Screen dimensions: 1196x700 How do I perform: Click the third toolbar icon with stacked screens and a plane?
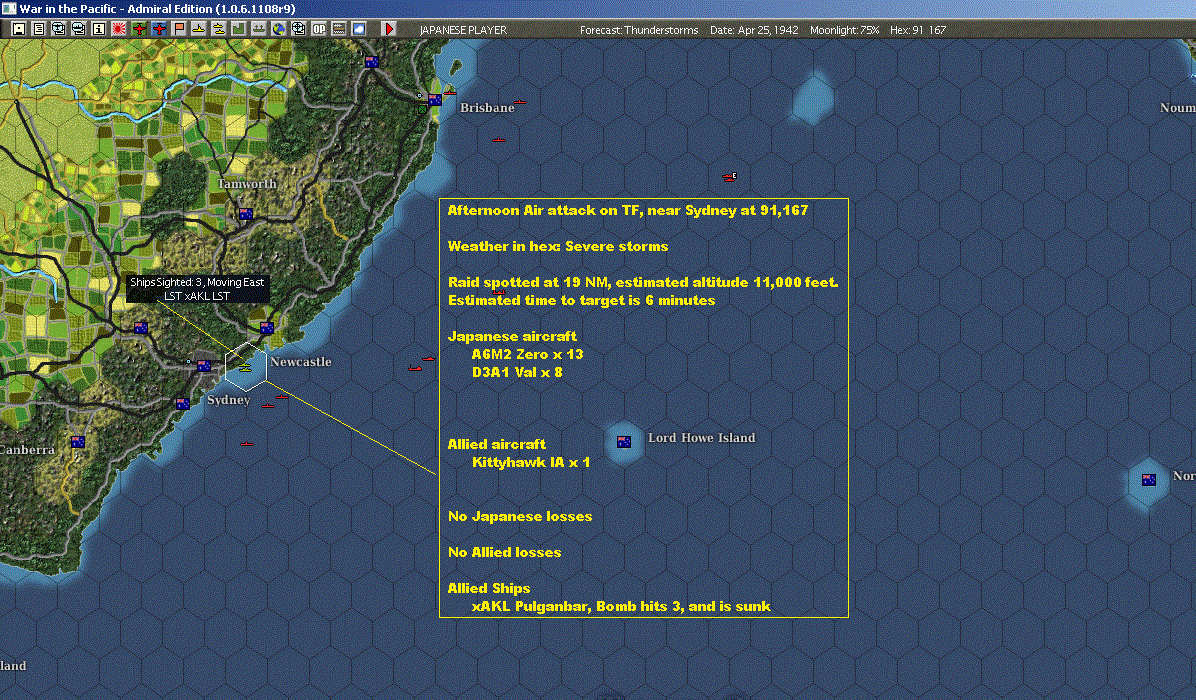(x=59, y=29)
